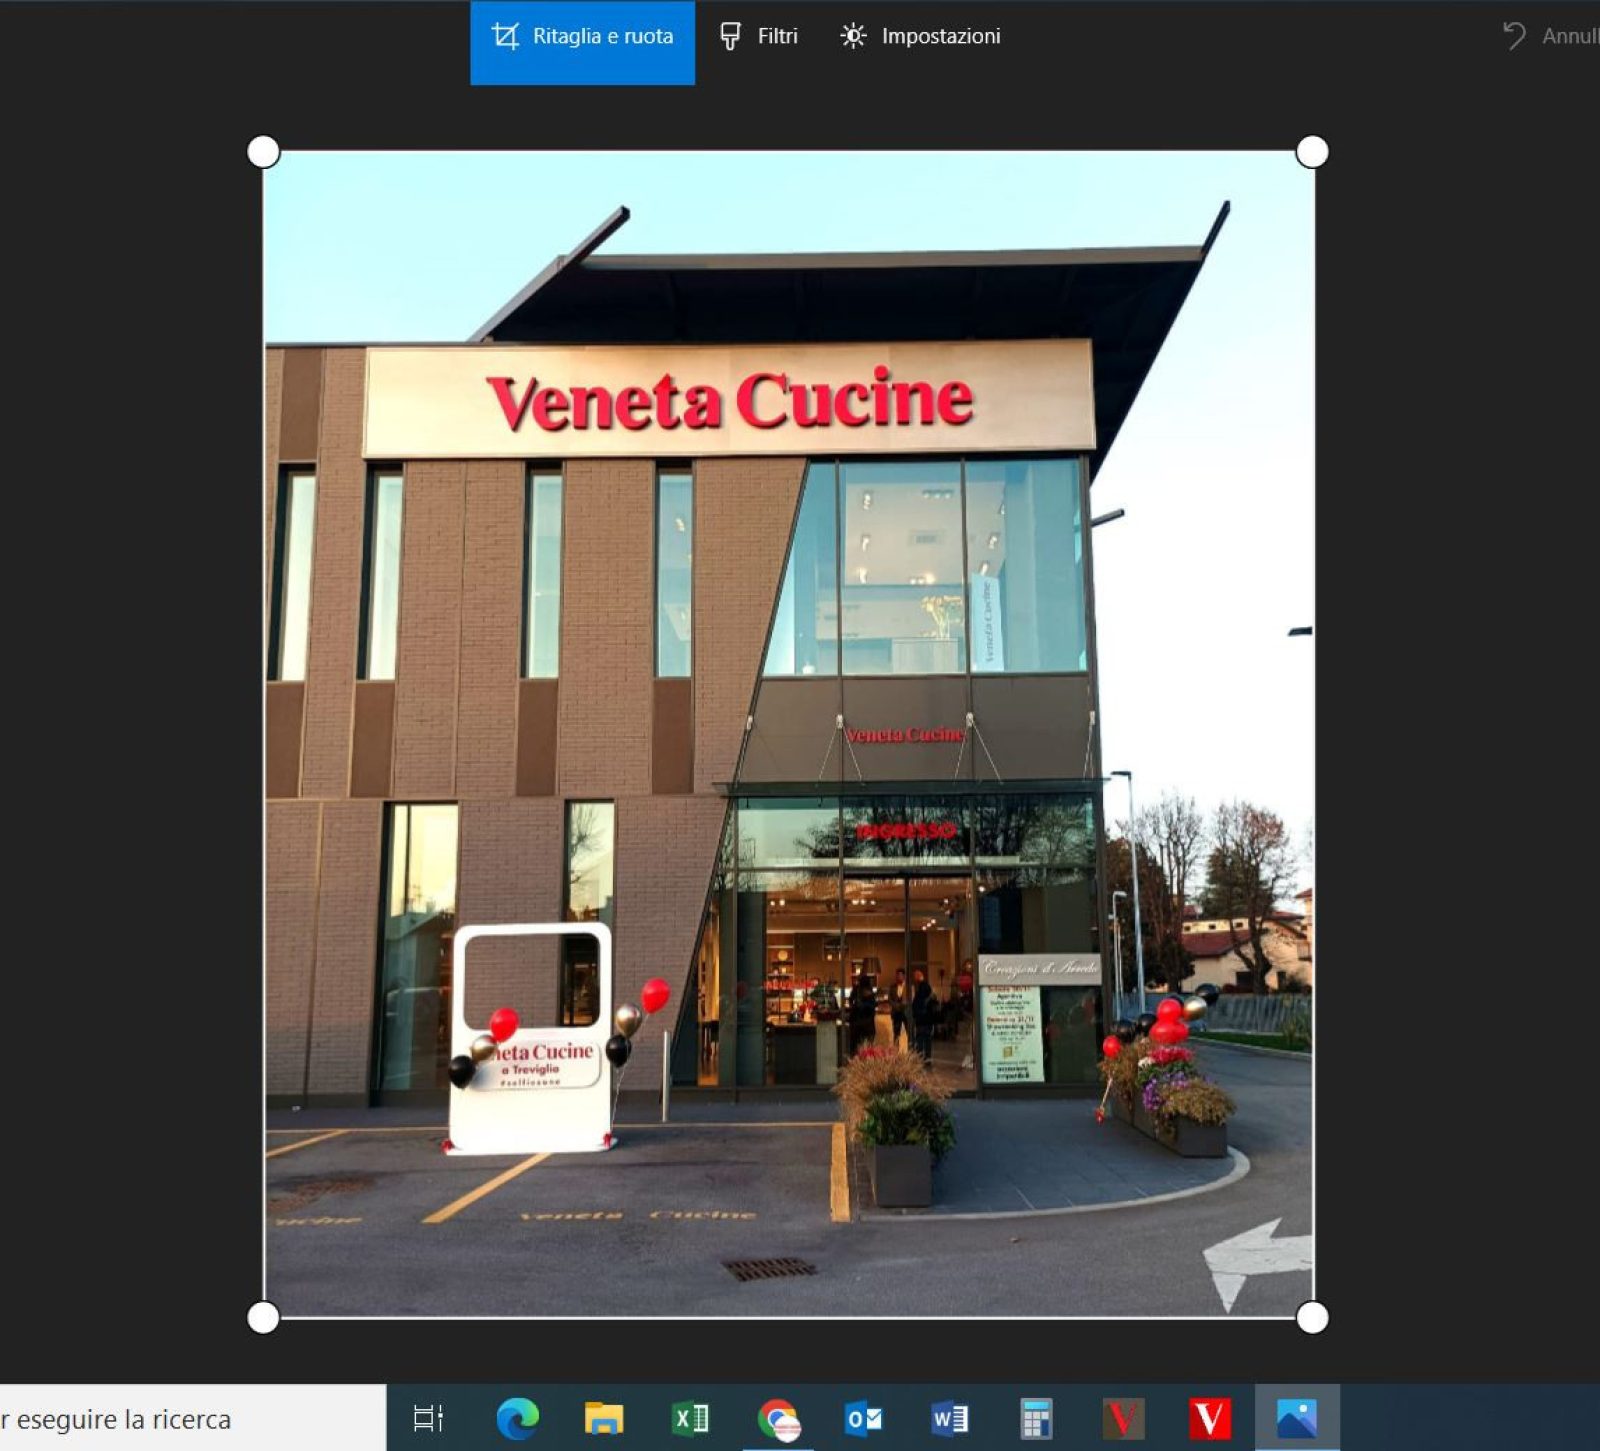Open Excel from the taskbar

coord(690,1419)
